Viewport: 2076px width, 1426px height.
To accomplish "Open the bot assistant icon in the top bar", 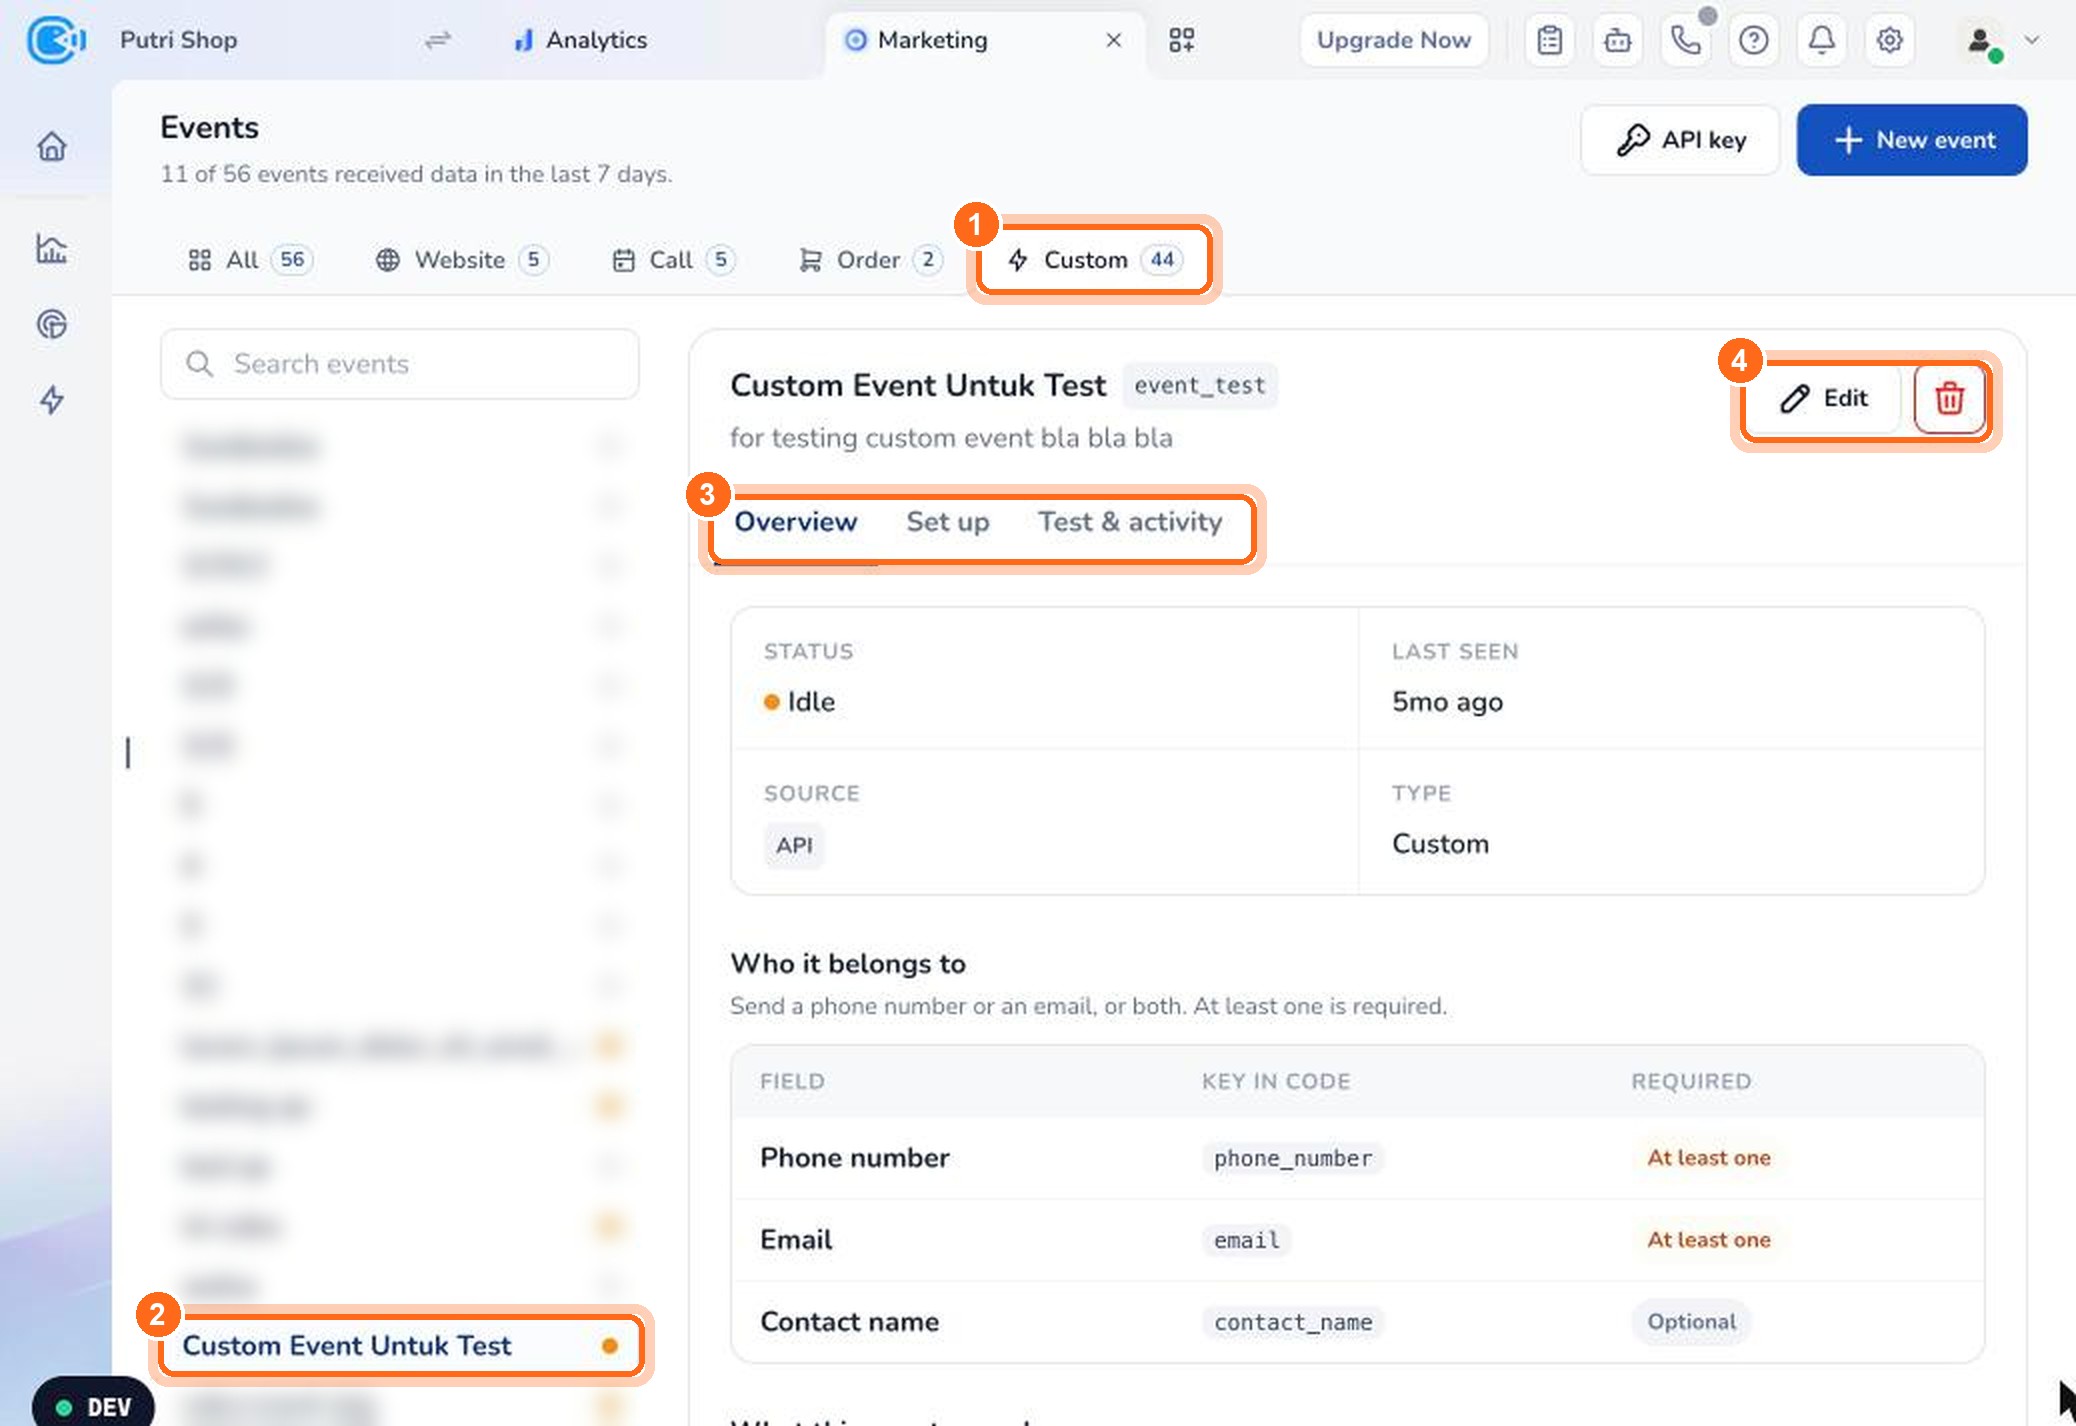I will pos(1618,40).
